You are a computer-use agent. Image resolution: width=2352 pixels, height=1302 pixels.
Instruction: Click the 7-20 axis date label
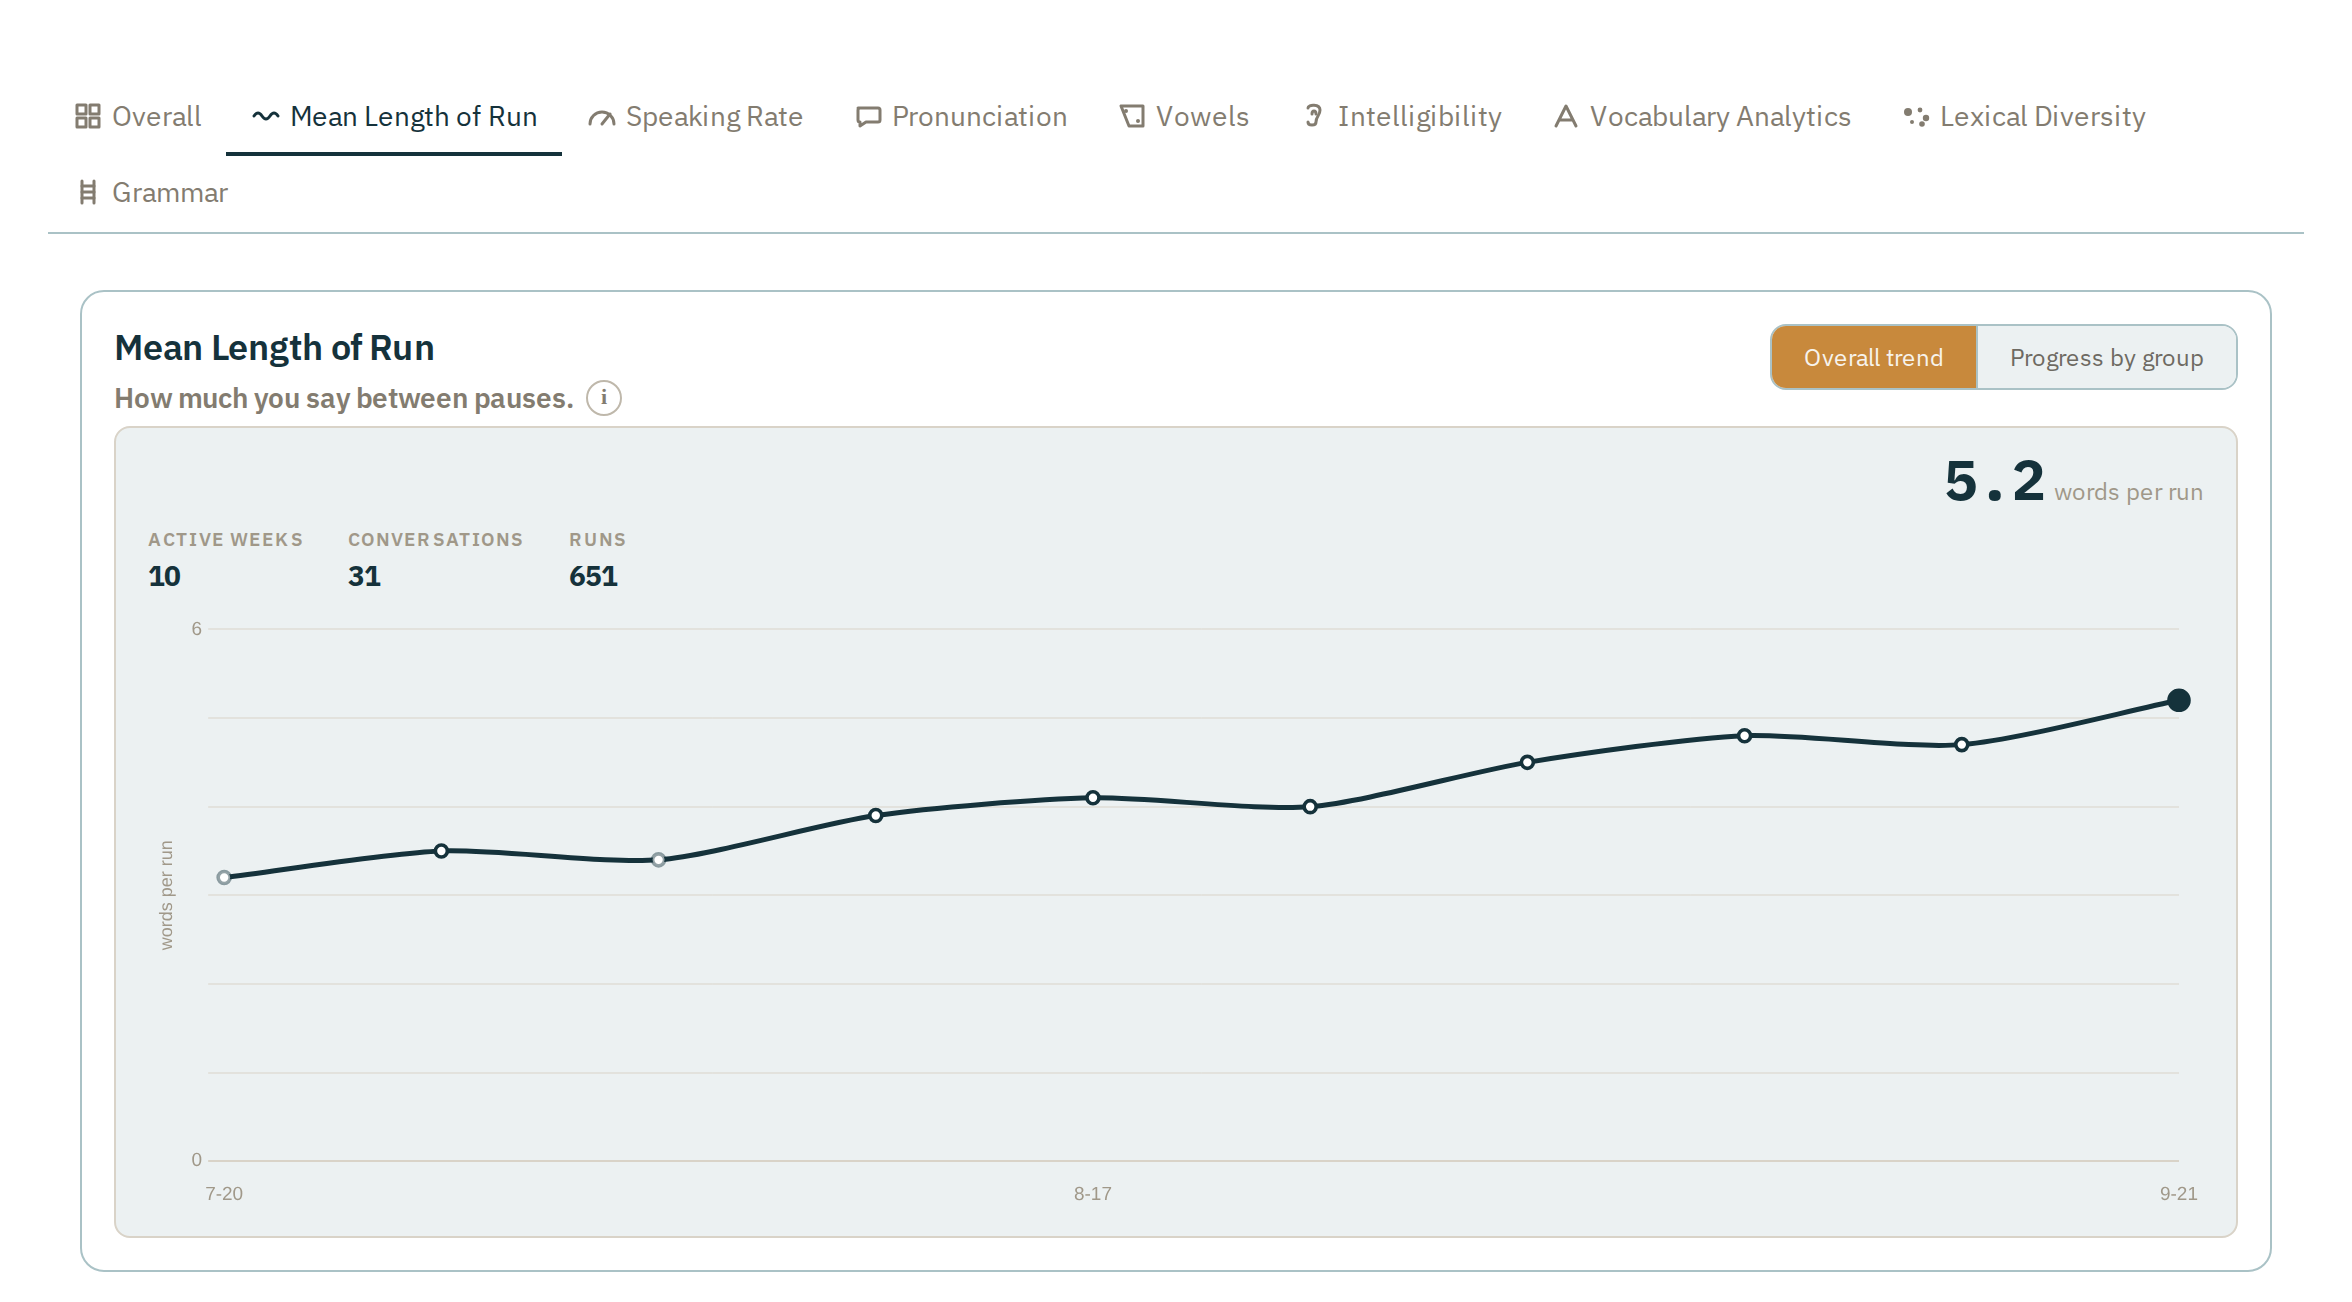(224, 1193)
